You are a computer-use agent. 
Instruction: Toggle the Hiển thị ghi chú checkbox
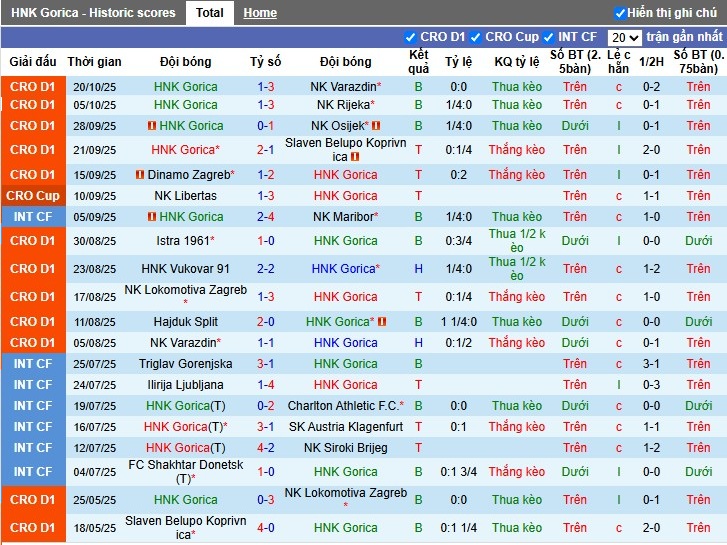coord(620,13)
